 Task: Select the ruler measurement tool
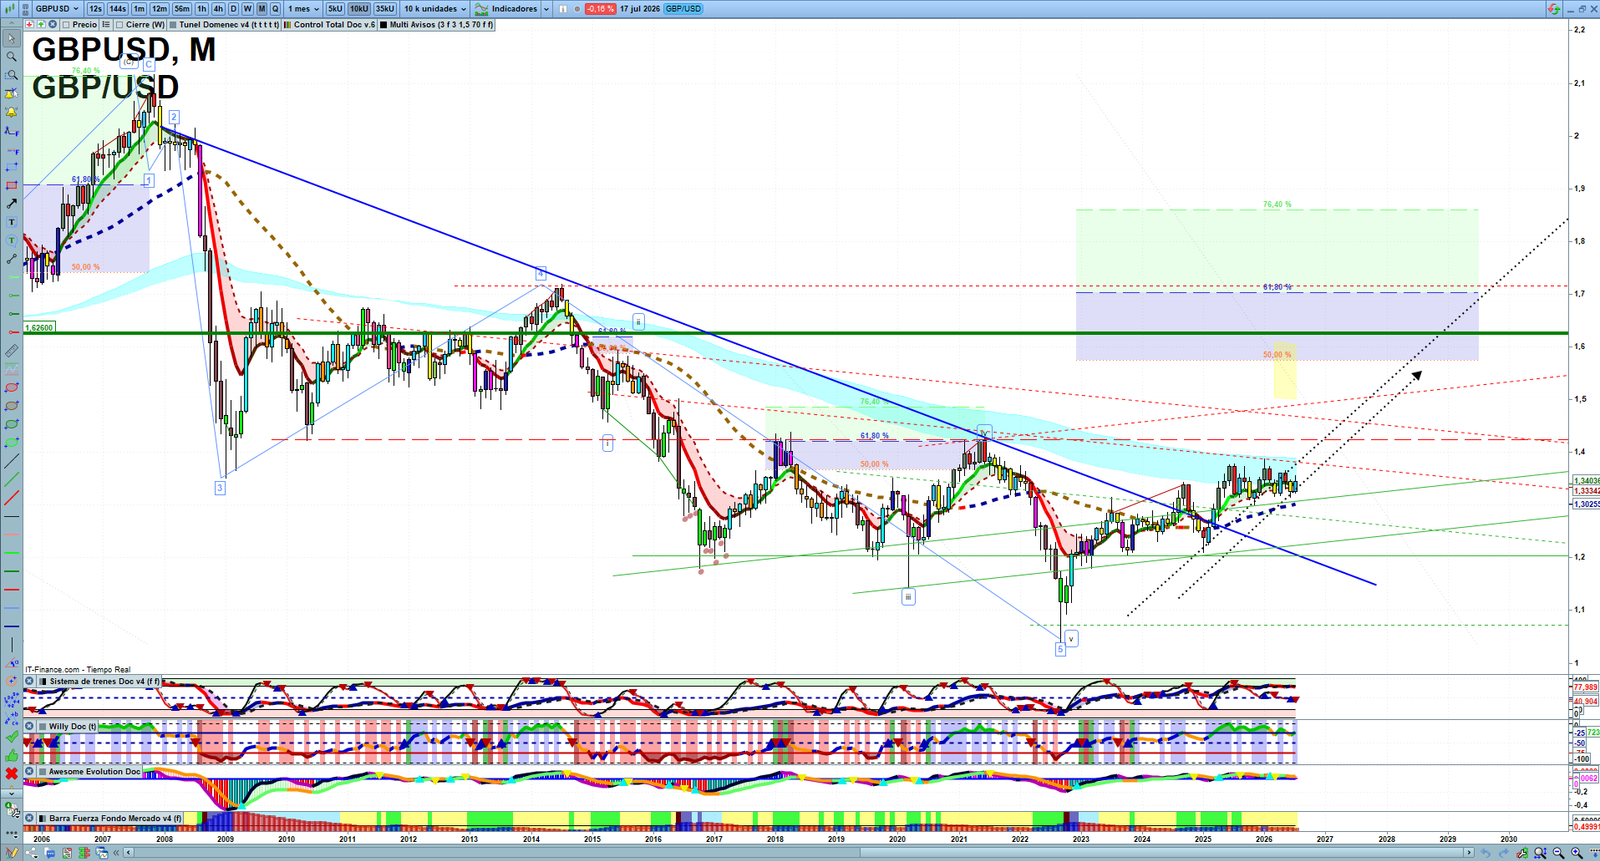pos(12,351)
